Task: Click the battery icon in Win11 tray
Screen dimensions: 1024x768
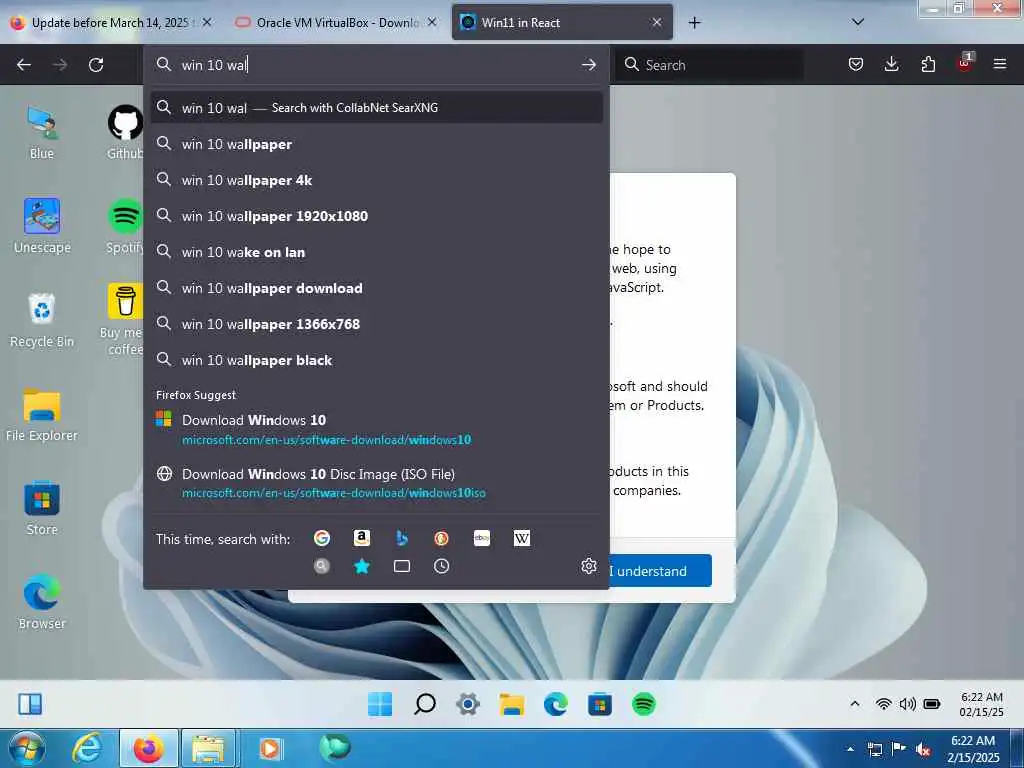Action: tap(932, 703)
